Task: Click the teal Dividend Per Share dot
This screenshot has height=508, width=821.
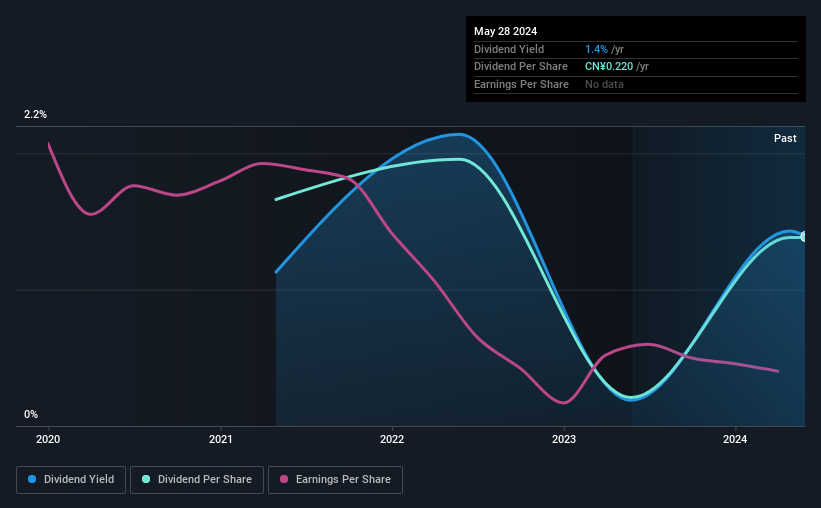Action: (x=146, y=479)
